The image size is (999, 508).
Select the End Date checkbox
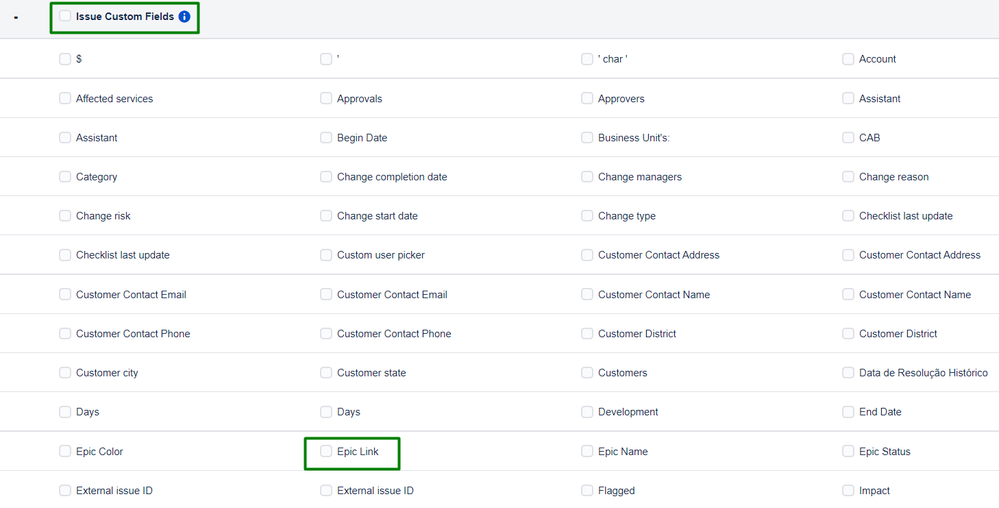pyautogui.click(x=848, y=412)
